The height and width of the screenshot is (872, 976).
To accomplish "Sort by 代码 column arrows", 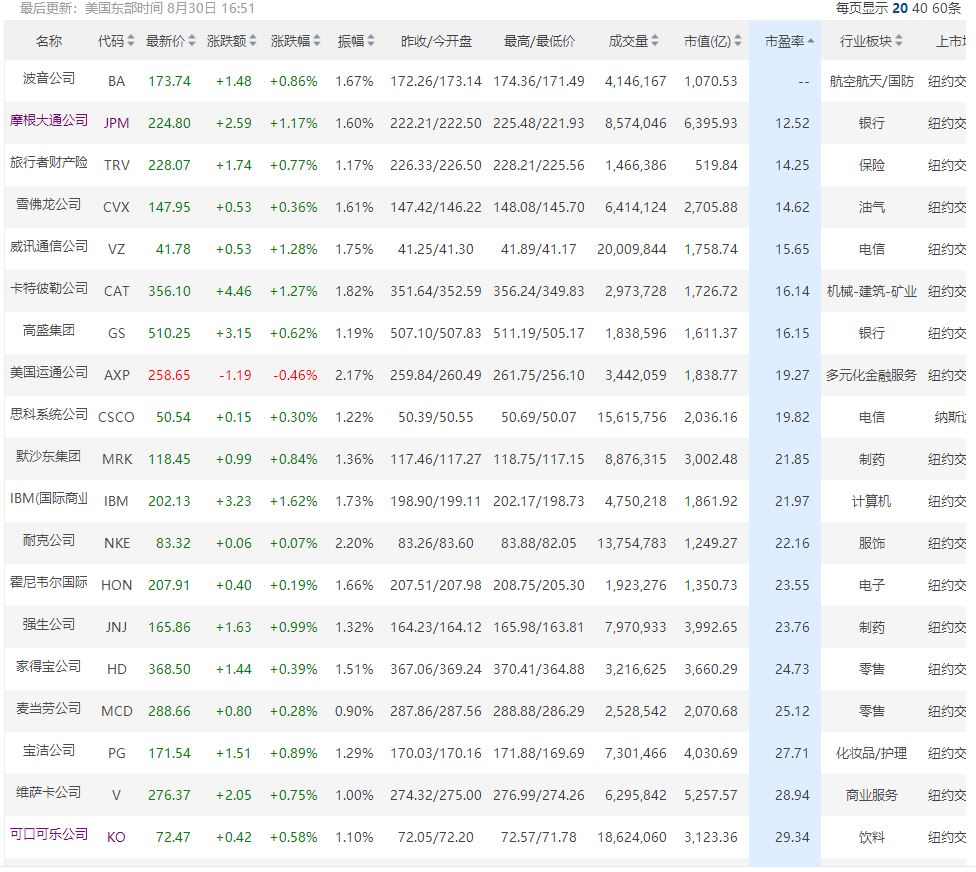I will point(131,41).
